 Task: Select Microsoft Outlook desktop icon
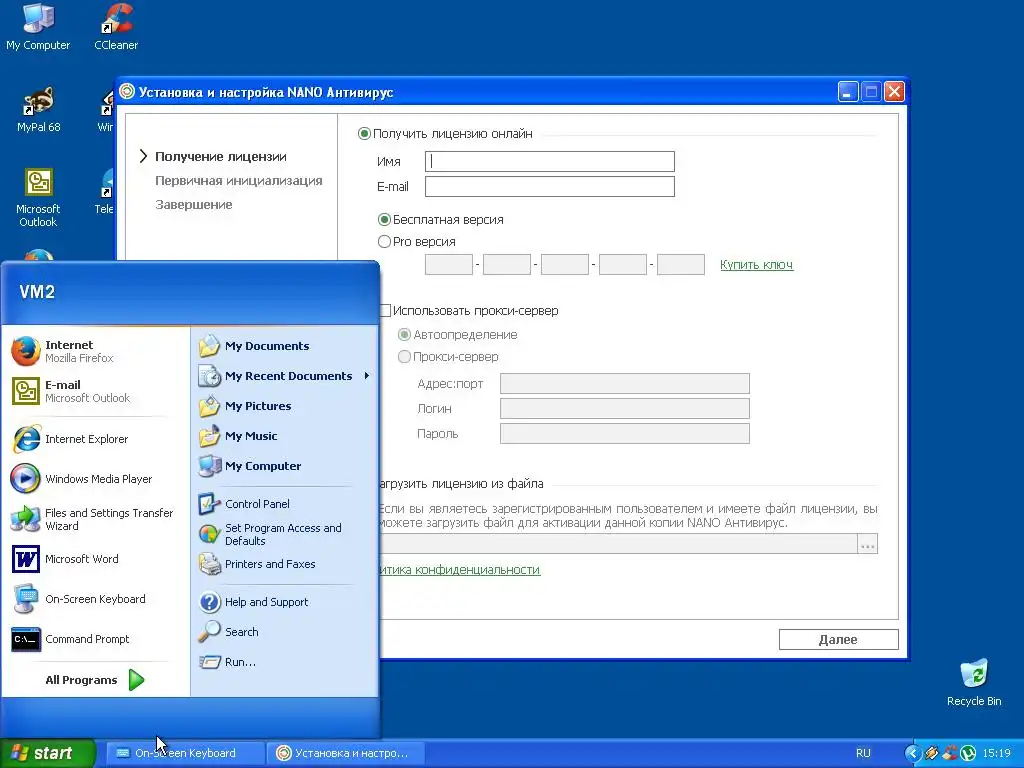point(38,198)
